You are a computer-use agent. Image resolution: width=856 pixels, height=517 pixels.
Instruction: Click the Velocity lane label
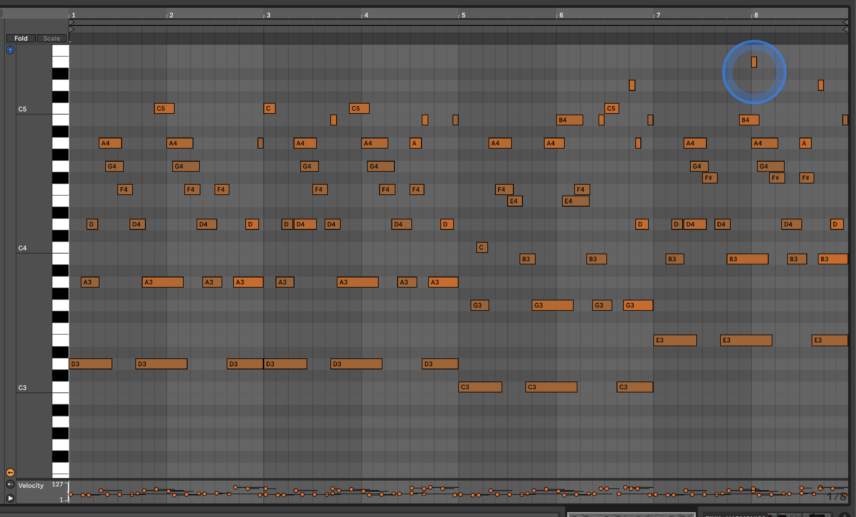click(x=31, y=485)
